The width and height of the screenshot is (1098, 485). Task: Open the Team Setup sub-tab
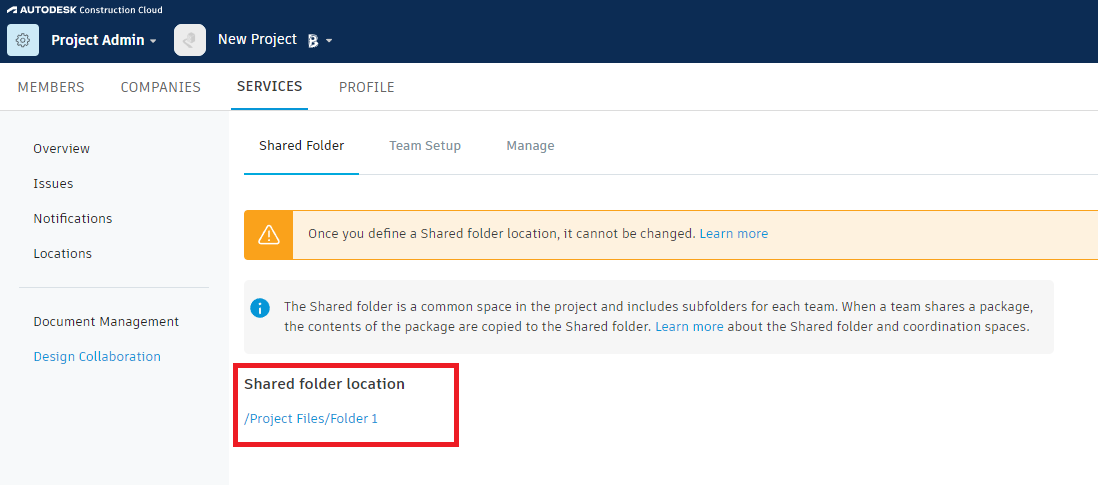point(425,146)
